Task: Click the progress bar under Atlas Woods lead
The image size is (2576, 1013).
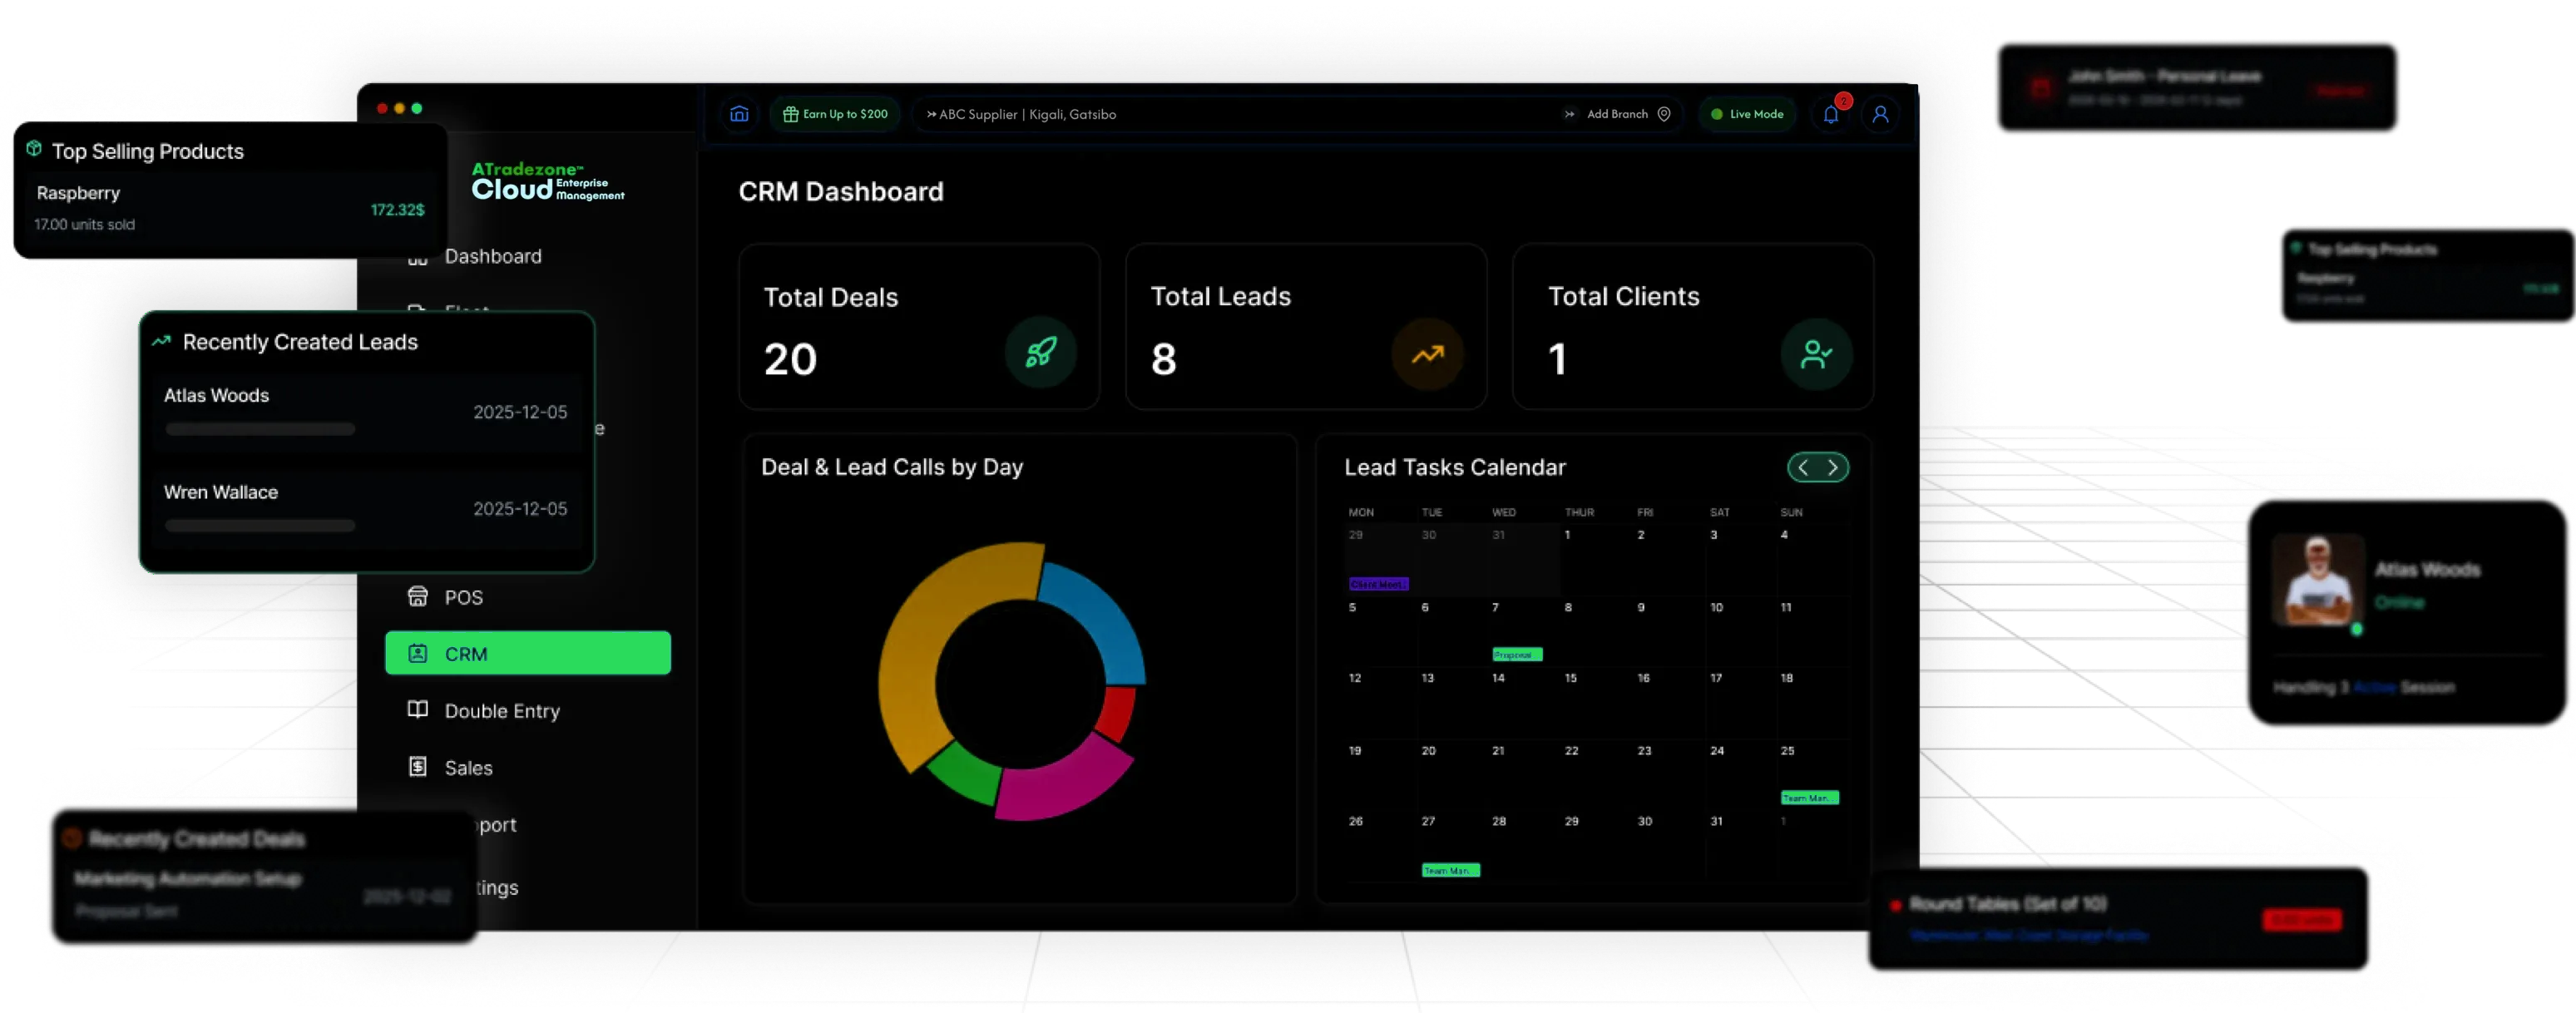Action: click(x=260, y=429)
